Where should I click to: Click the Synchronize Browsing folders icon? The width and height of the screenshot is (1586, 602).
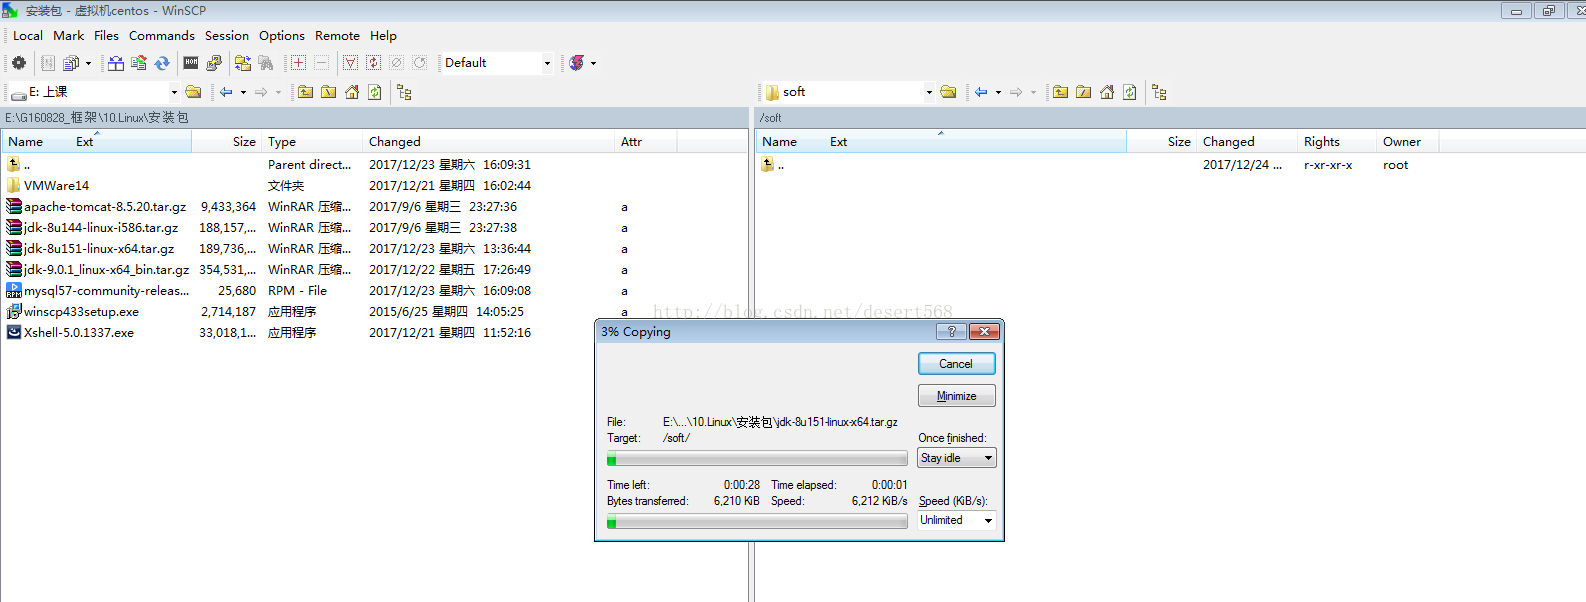point(243,63)
